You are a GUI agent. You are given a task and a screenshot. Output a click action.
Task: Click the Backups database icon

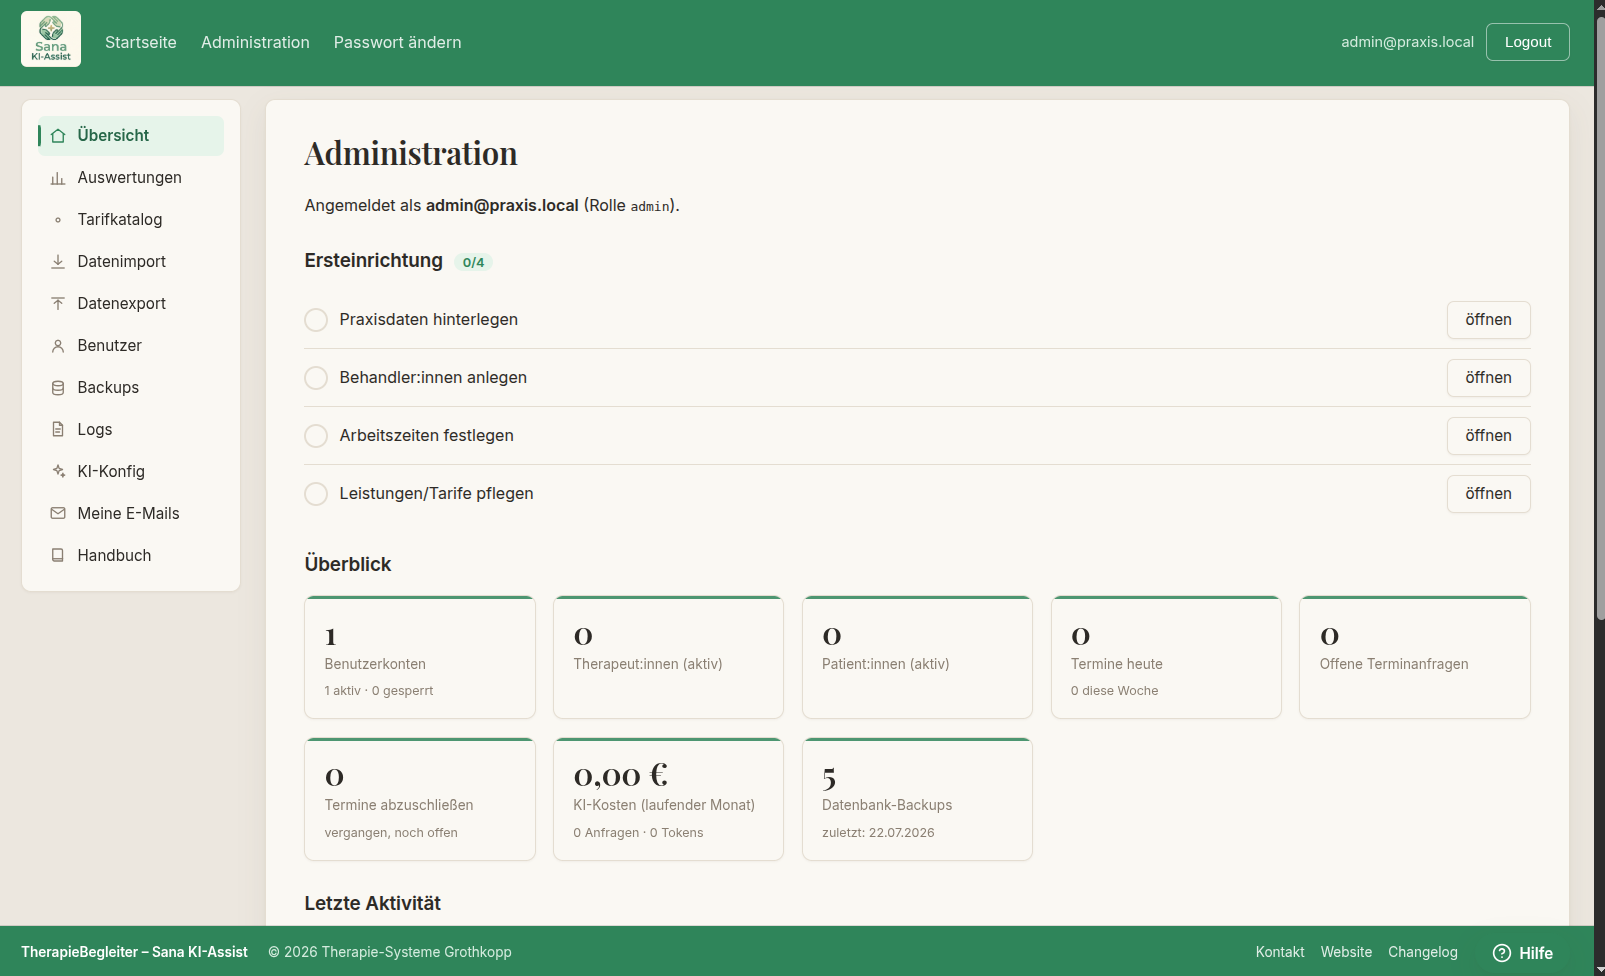click(x=58, y=388)
